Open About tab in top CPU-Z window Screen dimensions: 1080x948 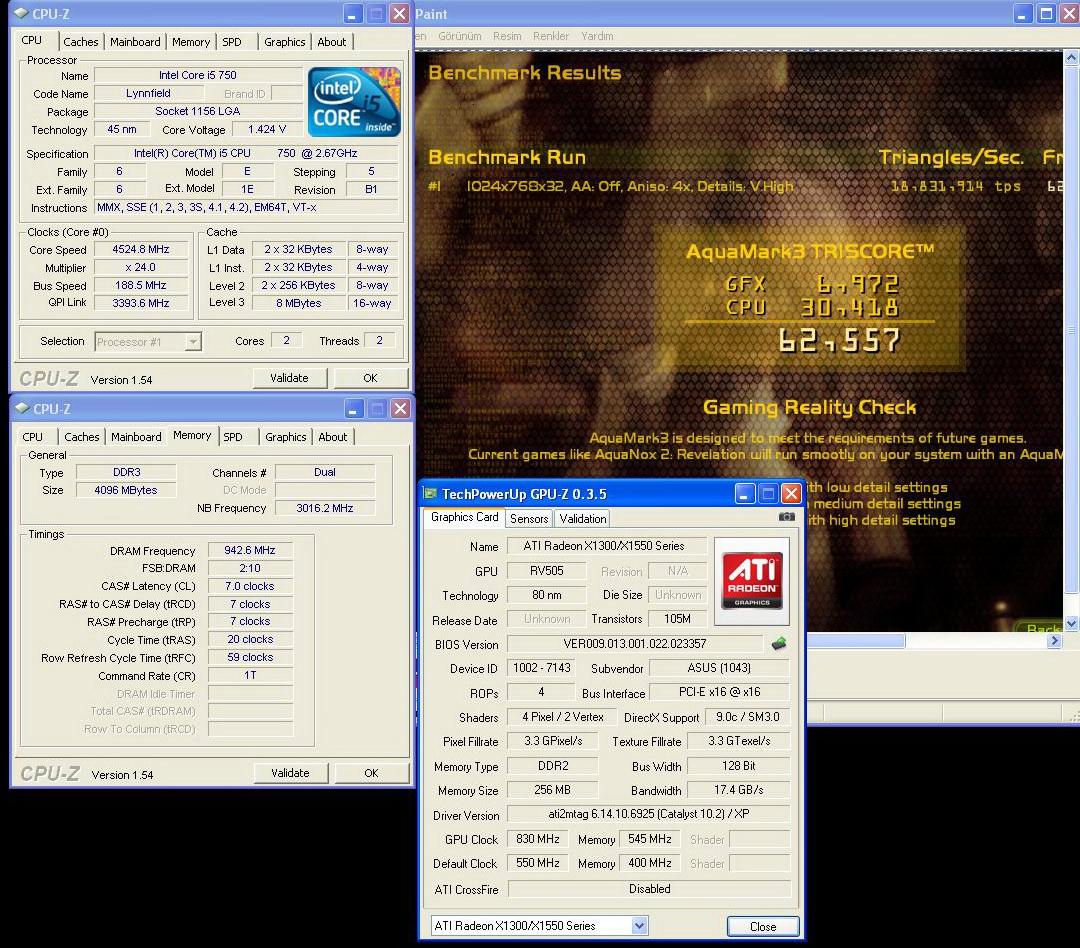331,42
